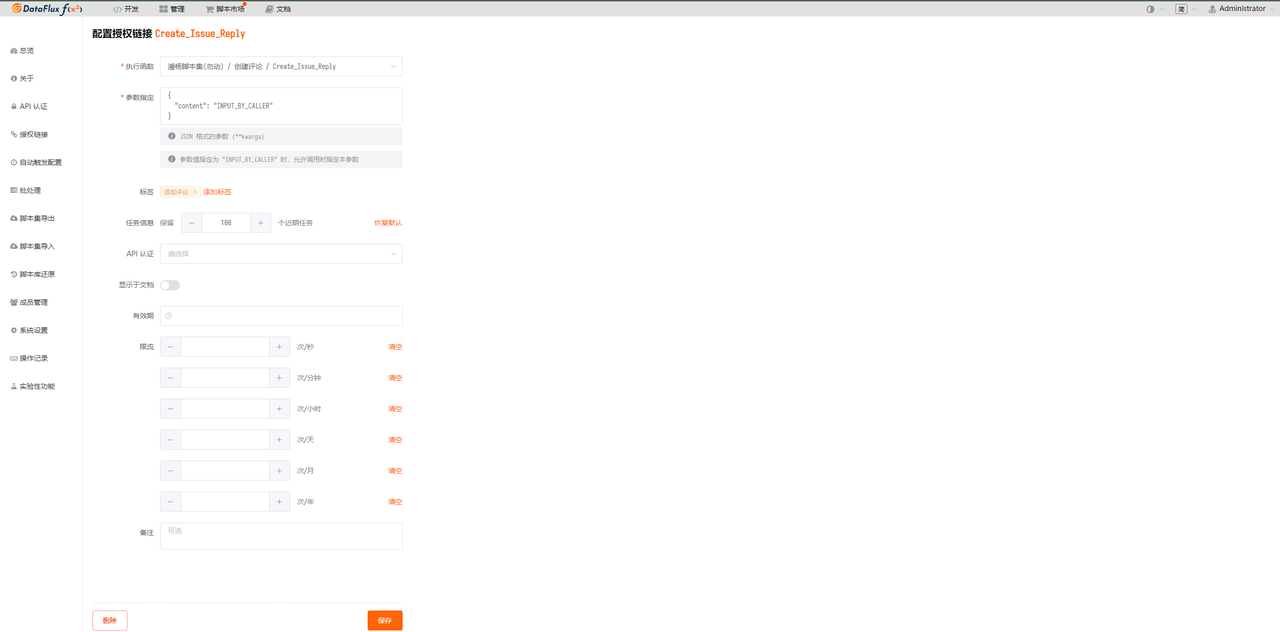Expand the Administrator user menu
Screen dimensions: 1280x632
point(1240,9)
